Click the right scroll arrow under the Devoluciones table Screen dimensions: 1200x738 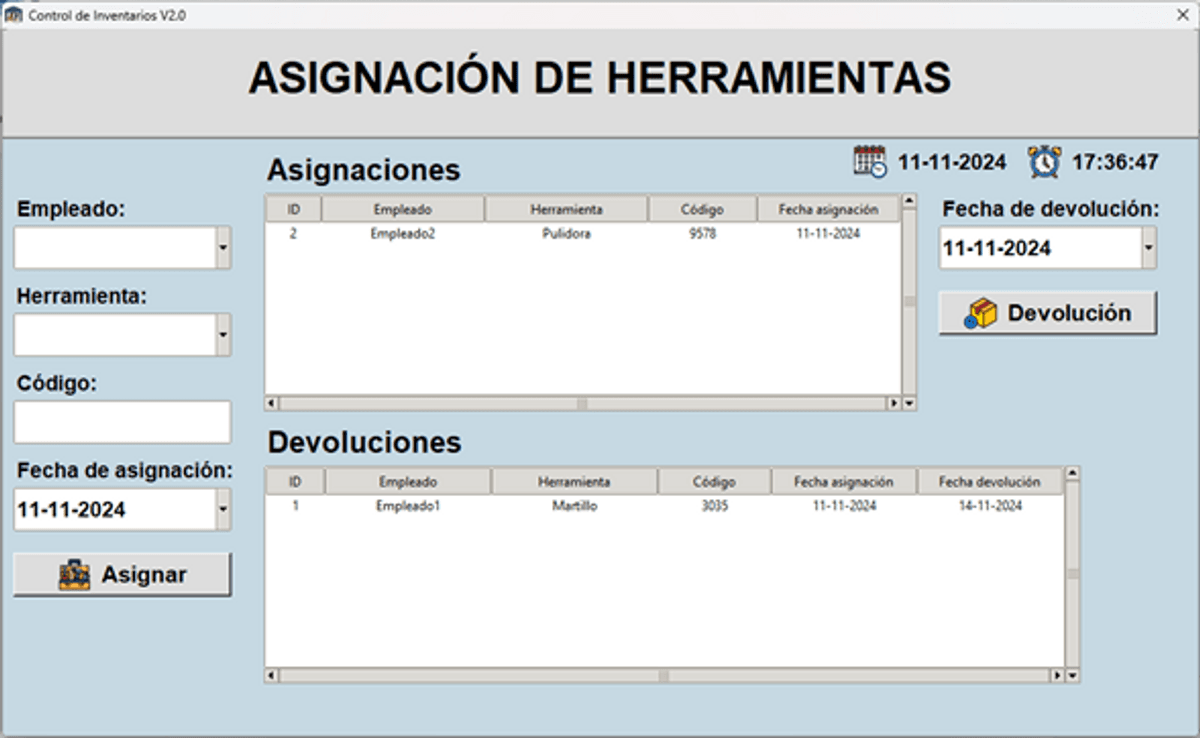(1060, 677)
